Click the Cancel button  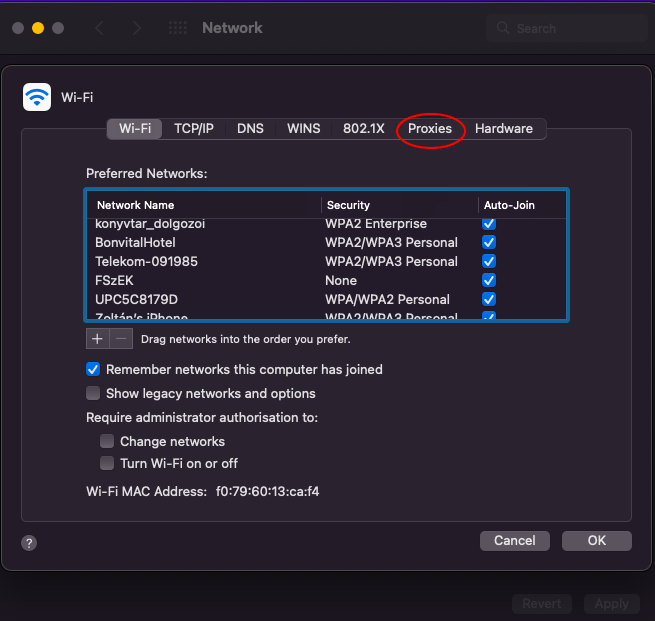514,540
